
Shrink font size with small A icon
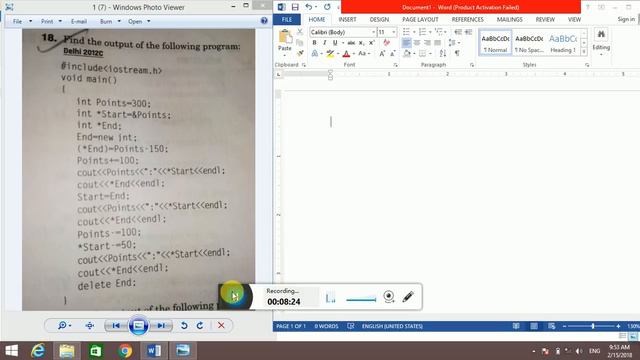tap(392, 53)
